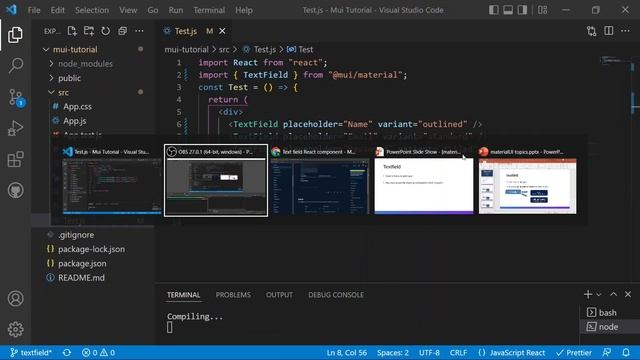
Task: Create a new file in Explorer
Action: click(x=72, y=31)
